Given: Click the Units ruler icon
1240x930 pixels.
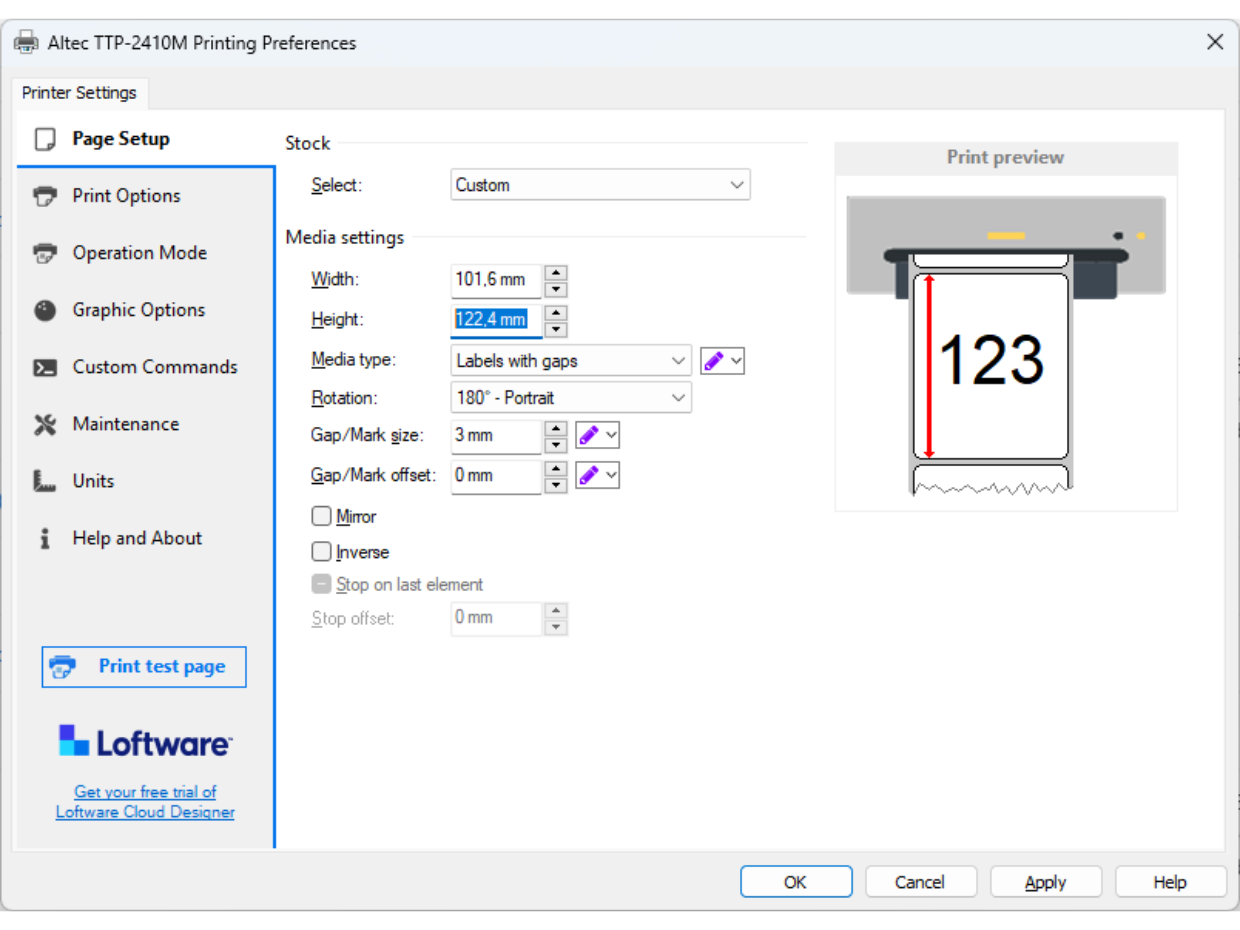Looking at the screenshot, I should tap(45, 481).
